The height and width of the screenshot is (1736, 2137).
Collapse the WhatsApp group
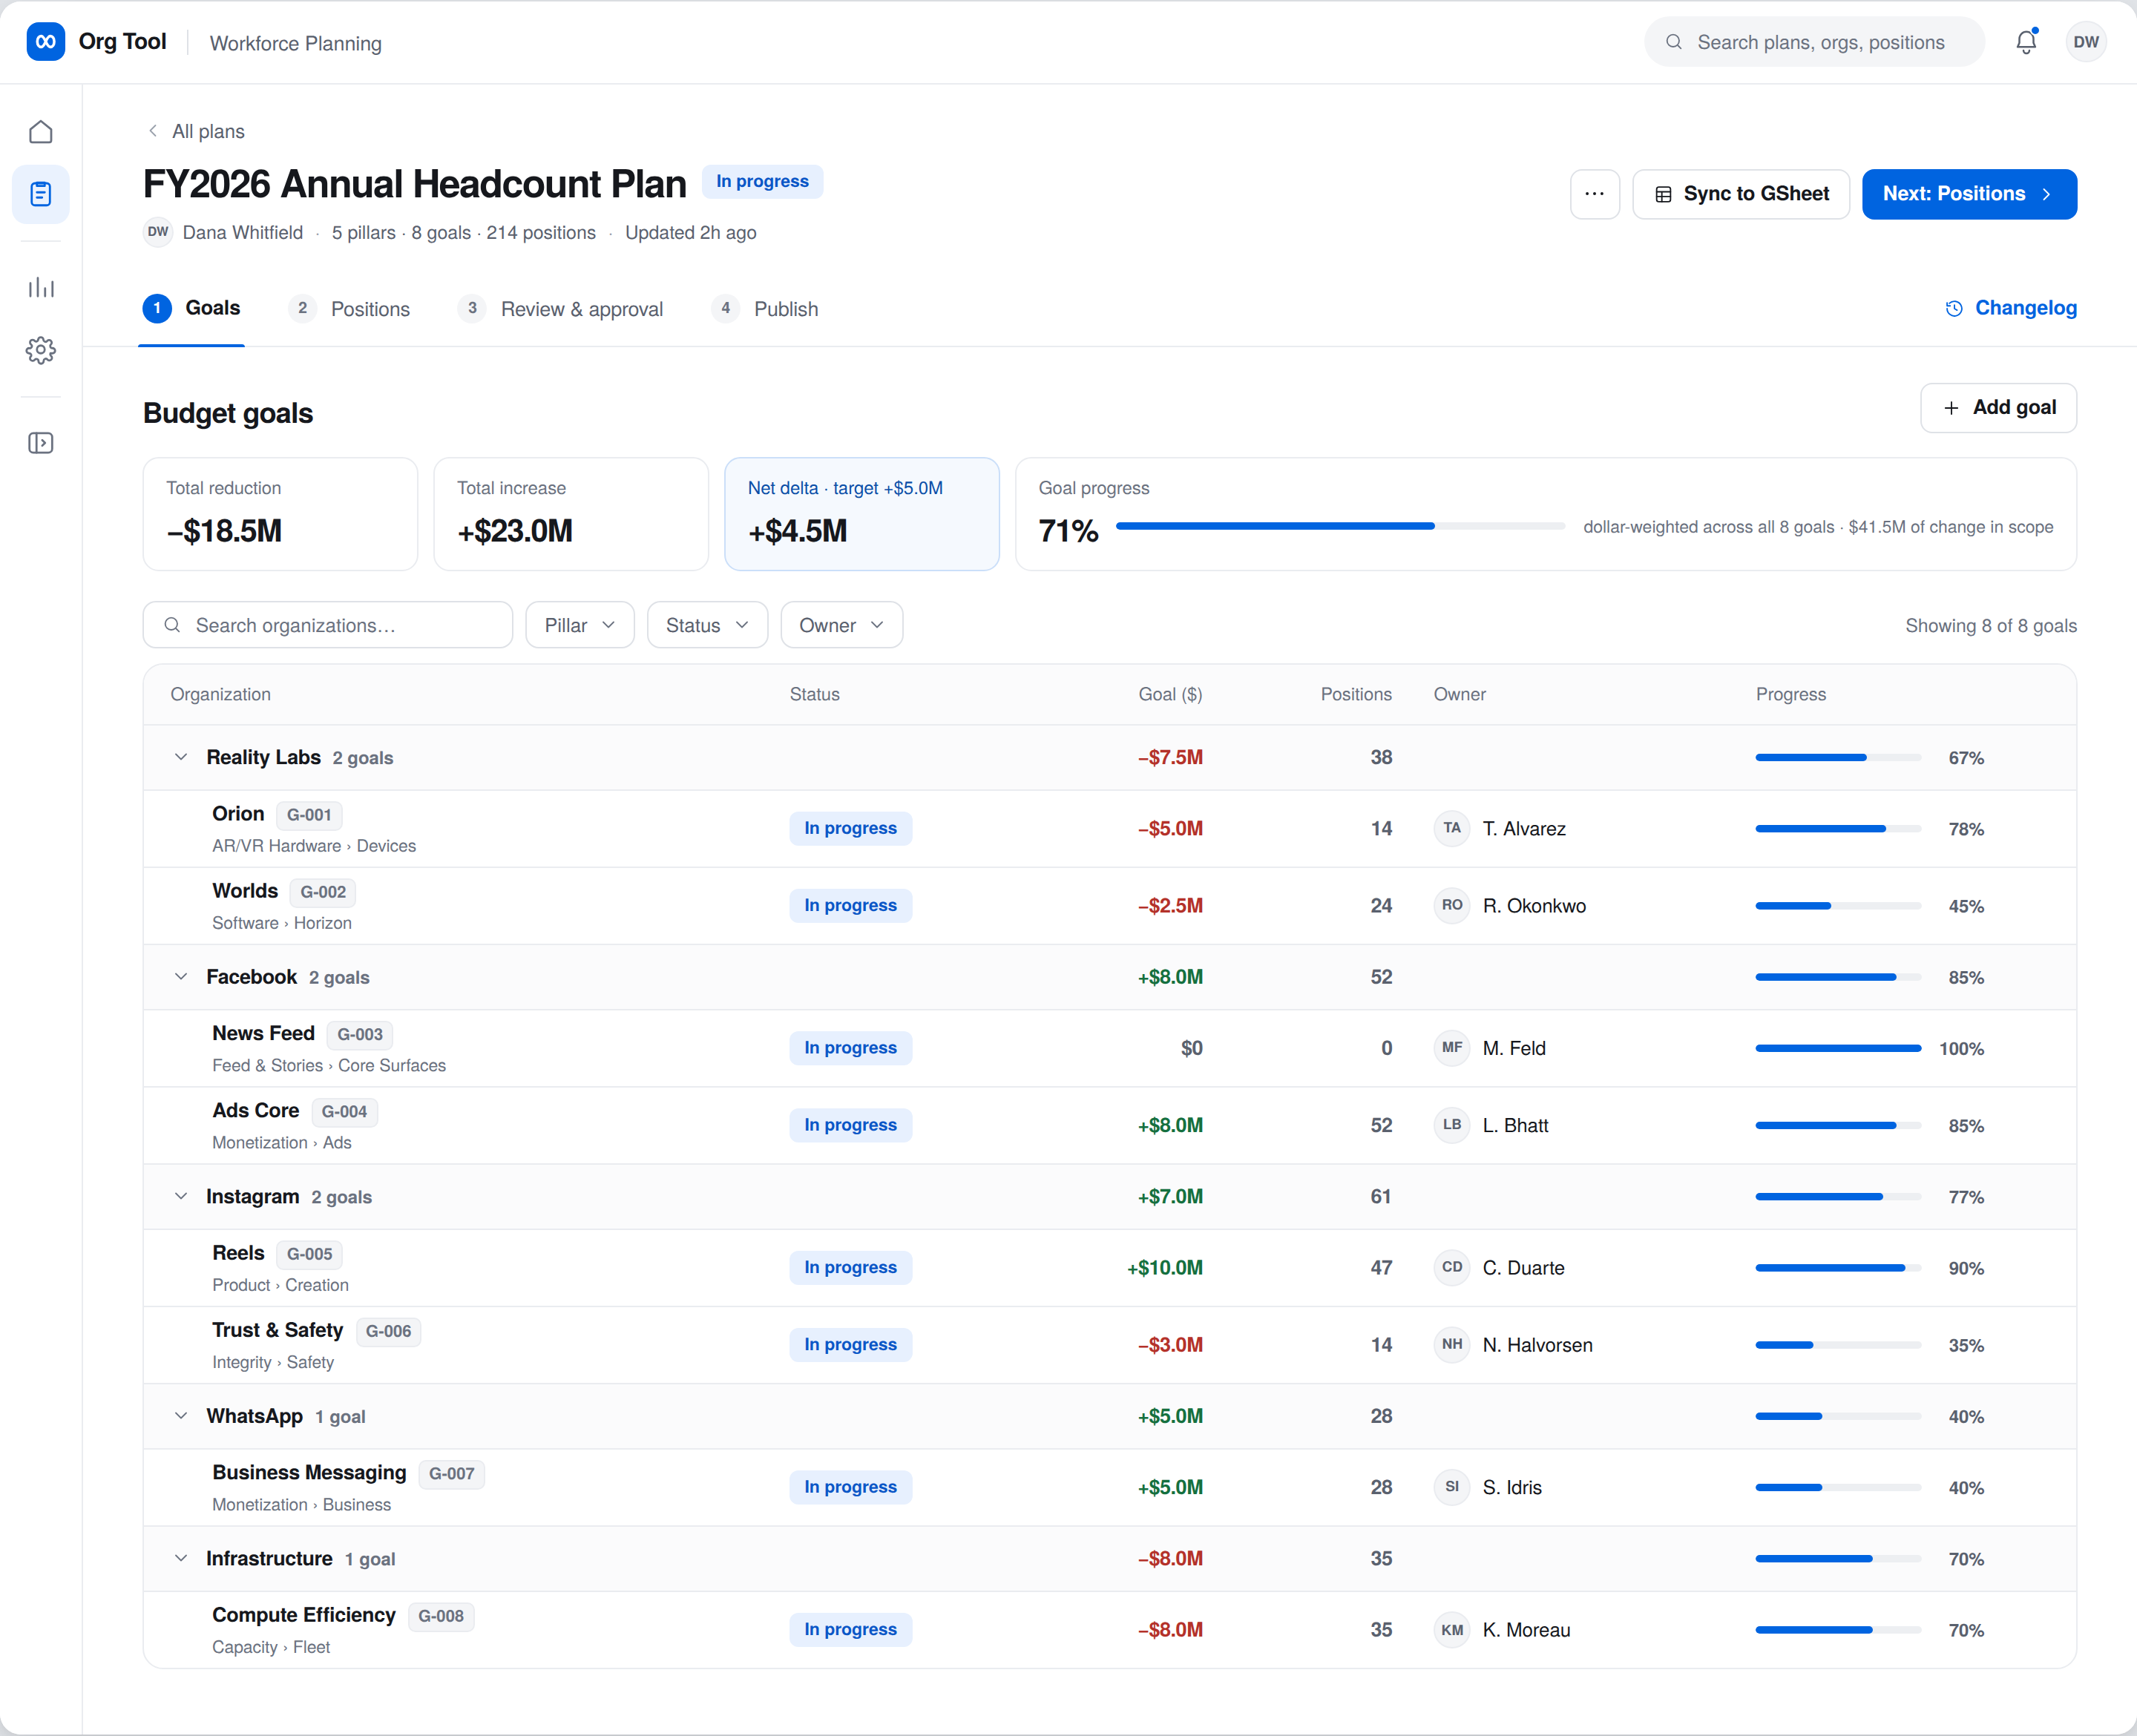tap(181, 1416)
